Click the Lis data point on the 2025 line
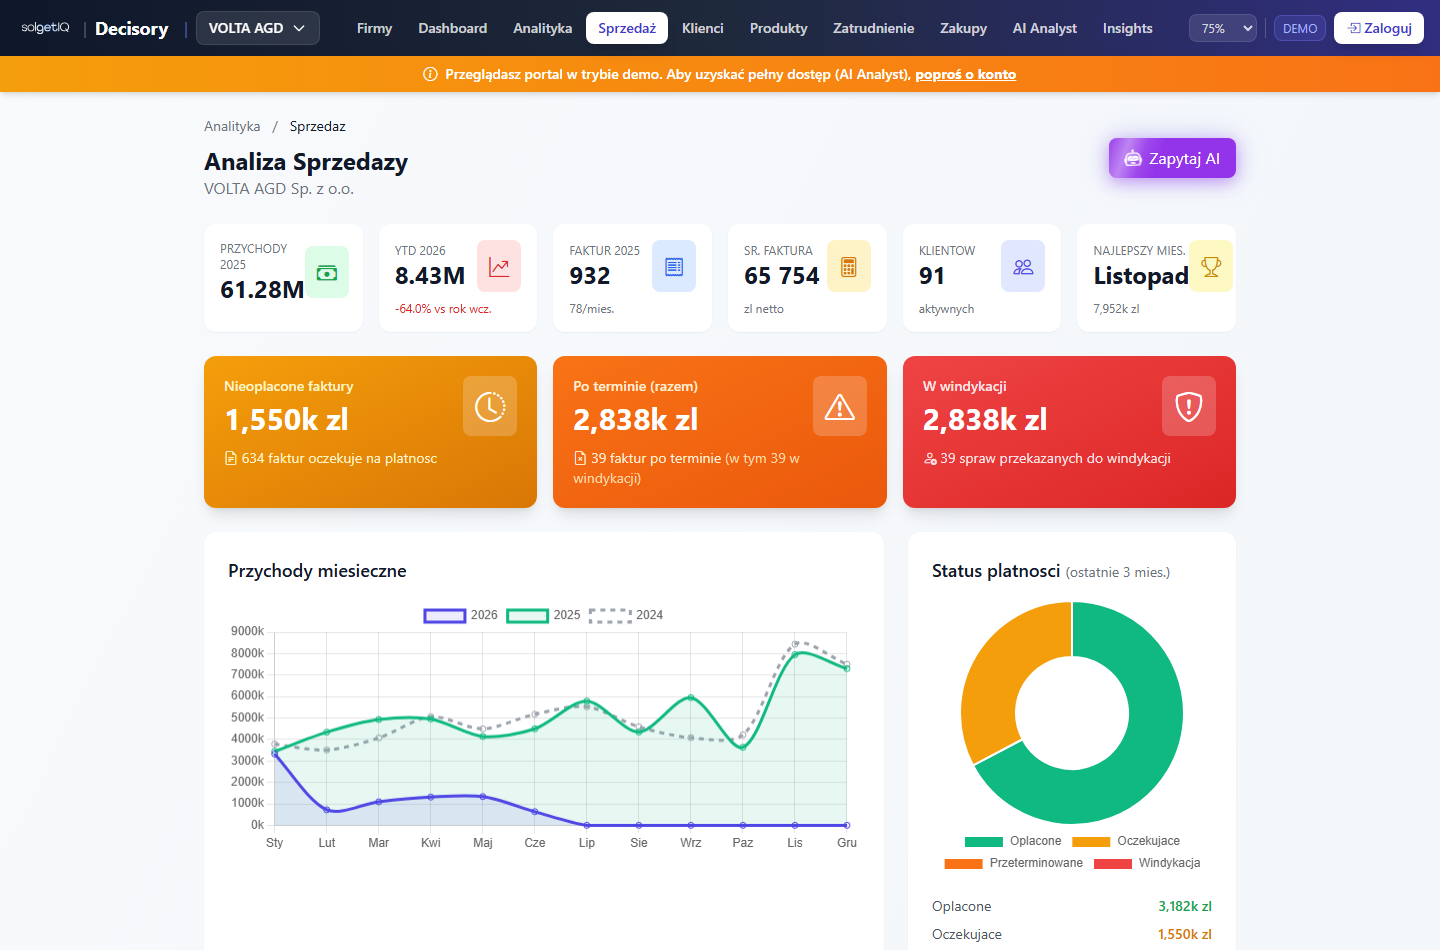Viewport: 1440px width, 950px height. (795, 653)
